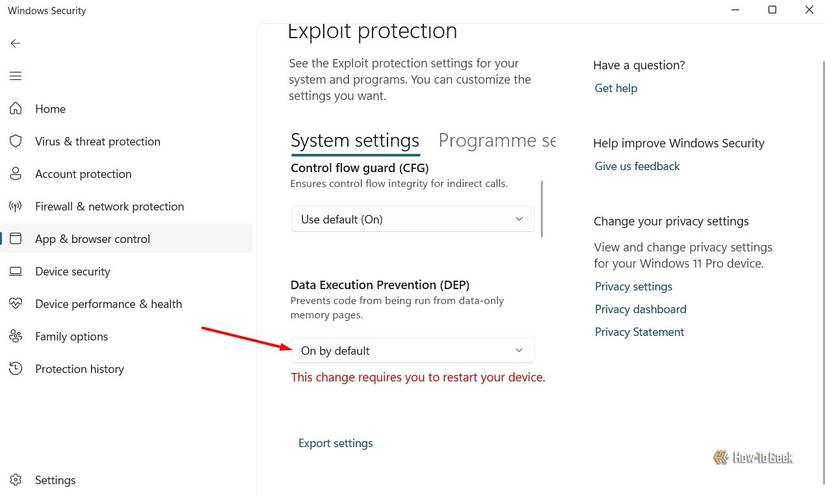Open the hamburger navigation menu
Screen dimensions: 825x495
click(x=15, y=76)
